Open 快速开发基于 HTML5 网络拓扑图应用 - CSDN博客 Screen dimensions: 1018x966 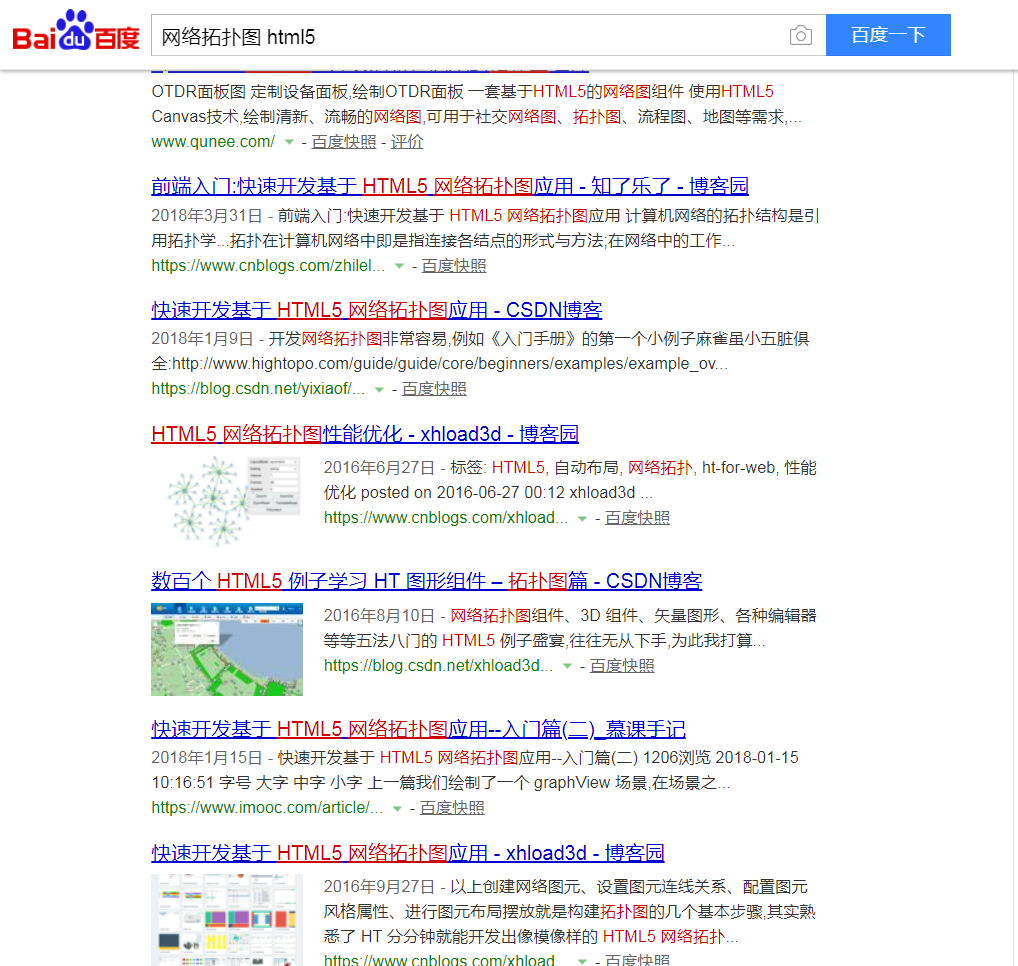click(377, 310)
